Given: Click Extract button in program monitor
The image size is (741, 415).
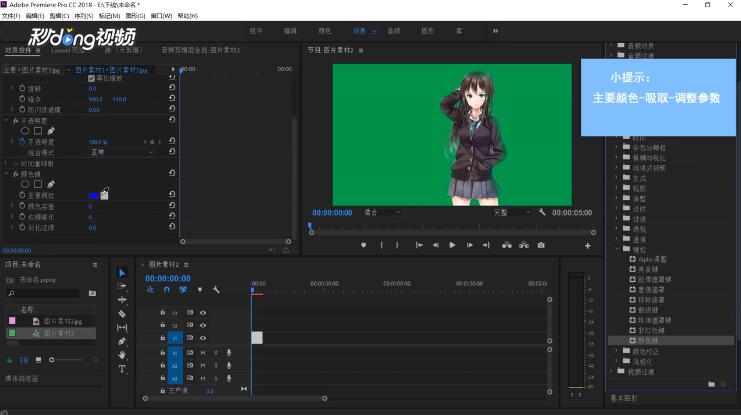Looking at the screenshot, I should pyautogui.click(x=524, y=245).
